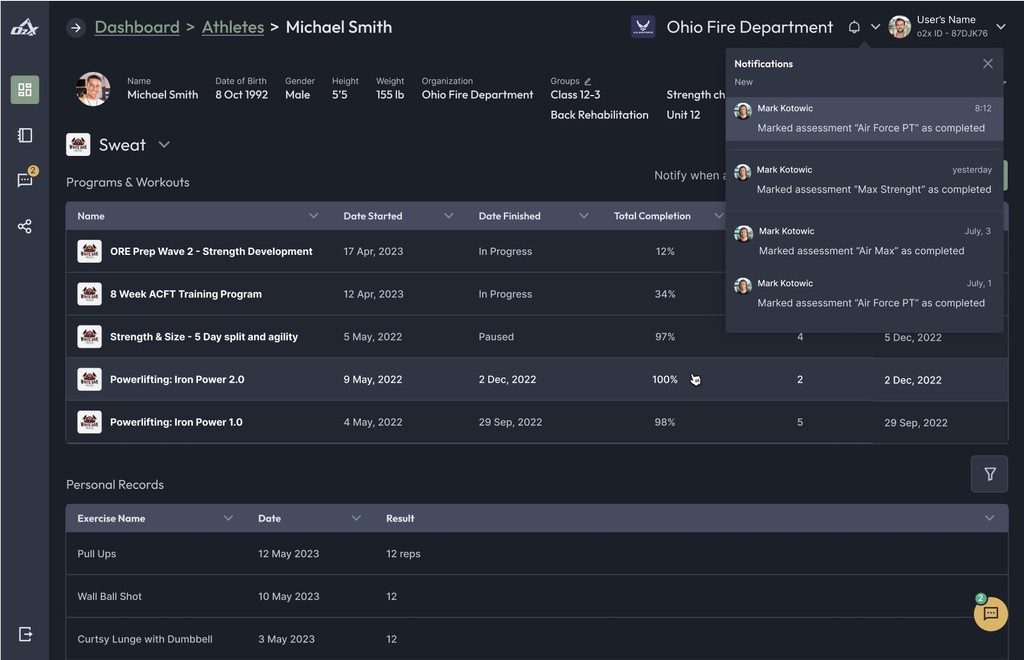
Task: Open the share icon in sidebar
Action: (25, 227)
